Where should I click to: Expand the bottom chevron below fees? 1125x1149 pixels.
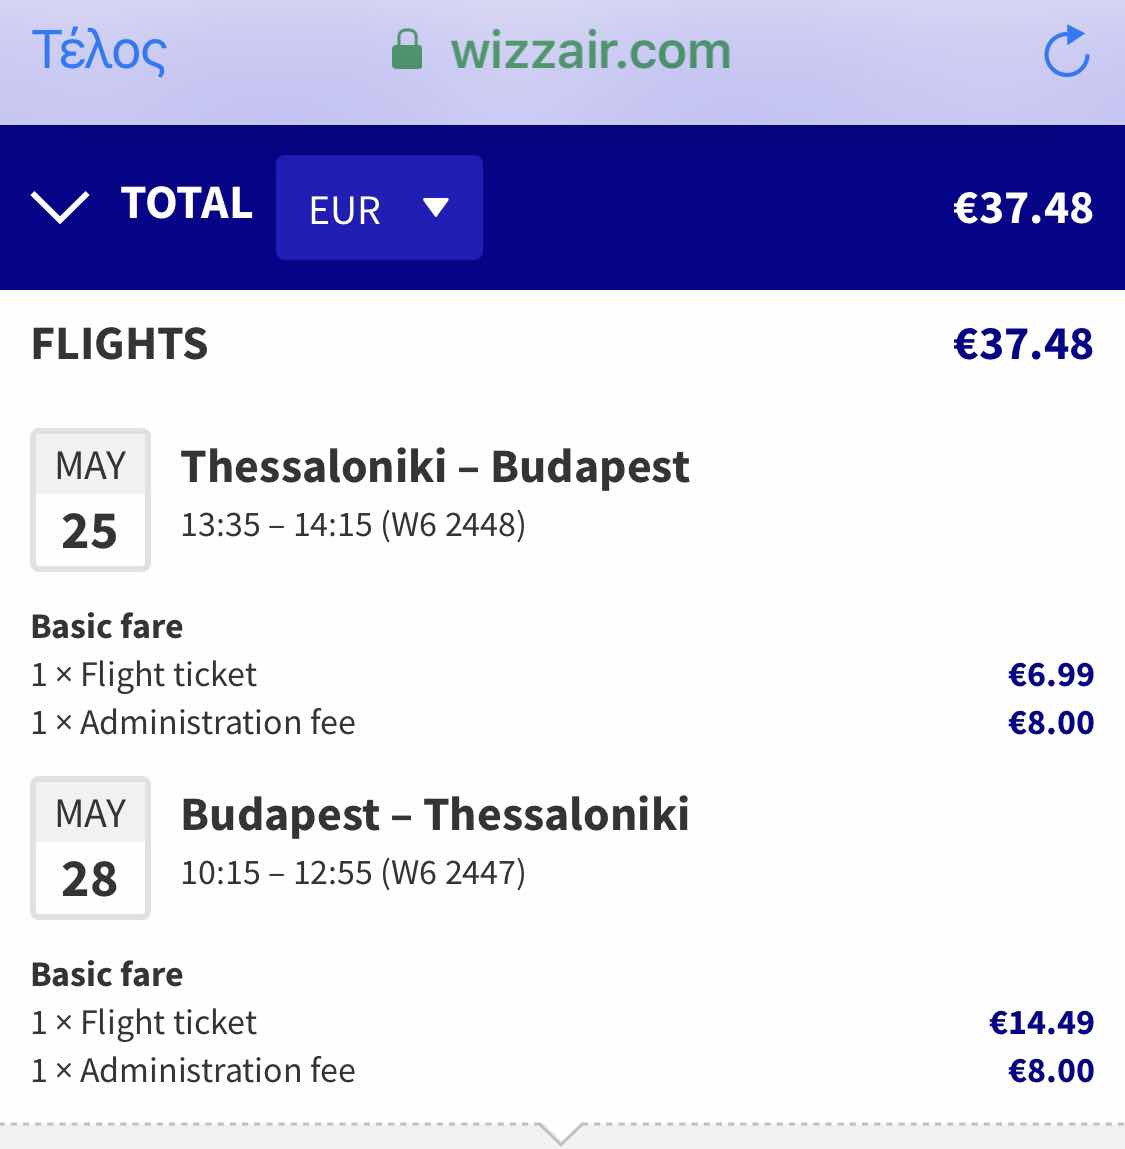coord(561,1133)
